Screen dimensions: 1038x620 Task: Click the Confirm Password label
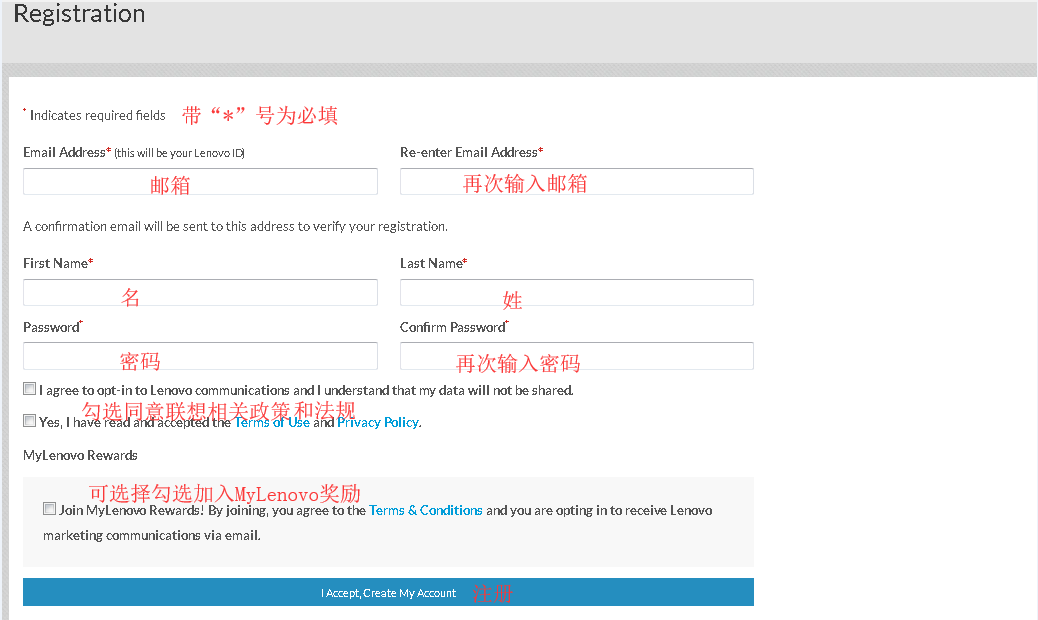pyautogui.click(x=454, y=327)
